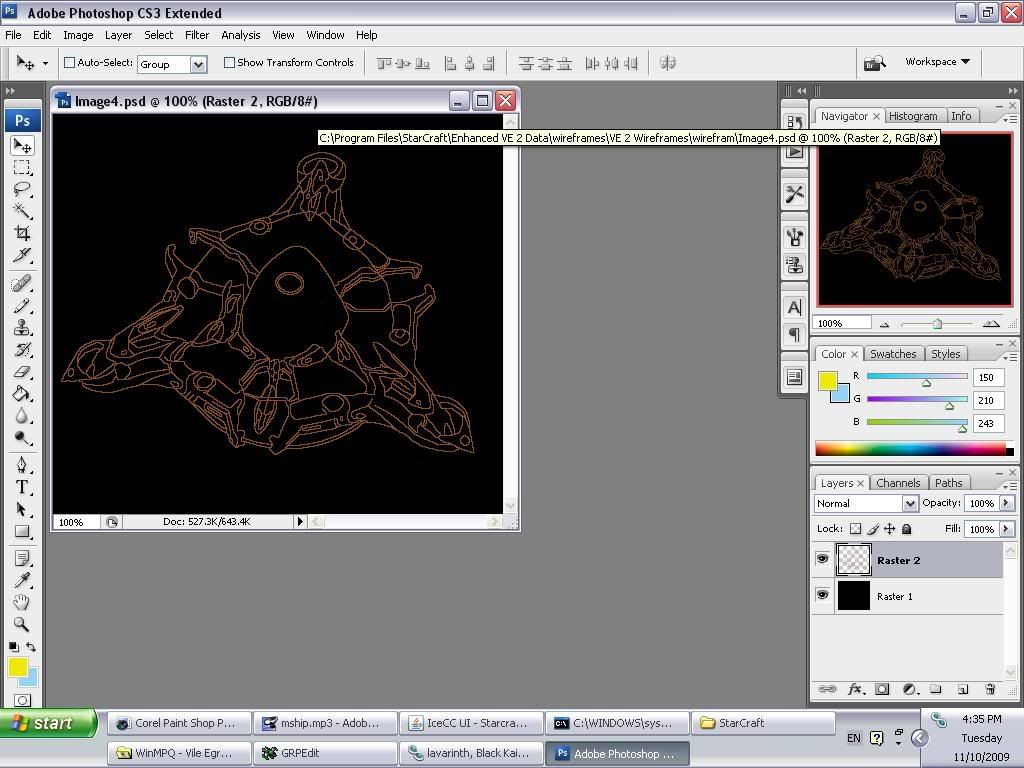Select the Lasso tool
Image resolution: width=1024 pixels, height=768 pixels.
[x=22, y=189]
